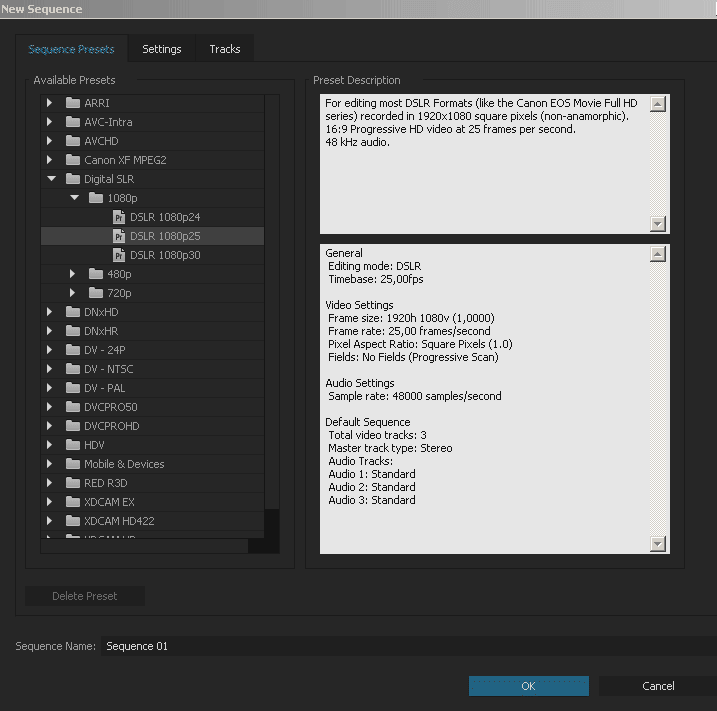Image resolution: width=717 pixels, height=711 pixels.
Task: Expand the RED R3D folder arrow
Action: (x=49, y=483)
